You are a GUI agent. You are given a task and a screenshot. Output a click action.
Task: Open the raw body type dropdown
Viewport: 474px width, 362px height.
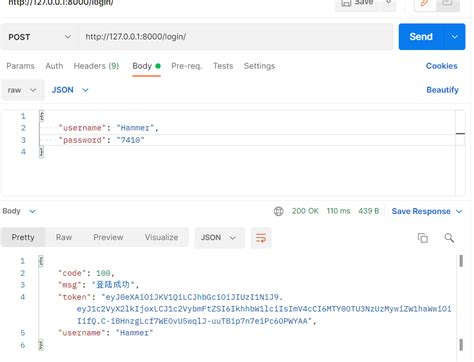pos(22,90)
